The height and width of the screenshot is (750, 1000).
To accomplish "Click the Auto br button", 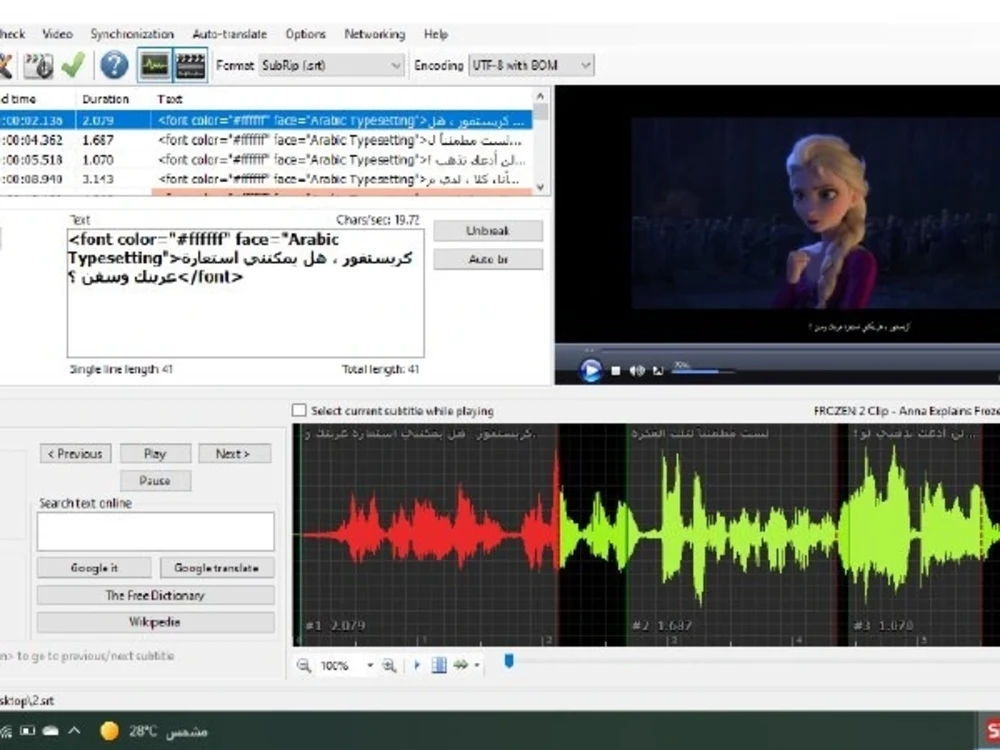I will click(x=488, y=259).
